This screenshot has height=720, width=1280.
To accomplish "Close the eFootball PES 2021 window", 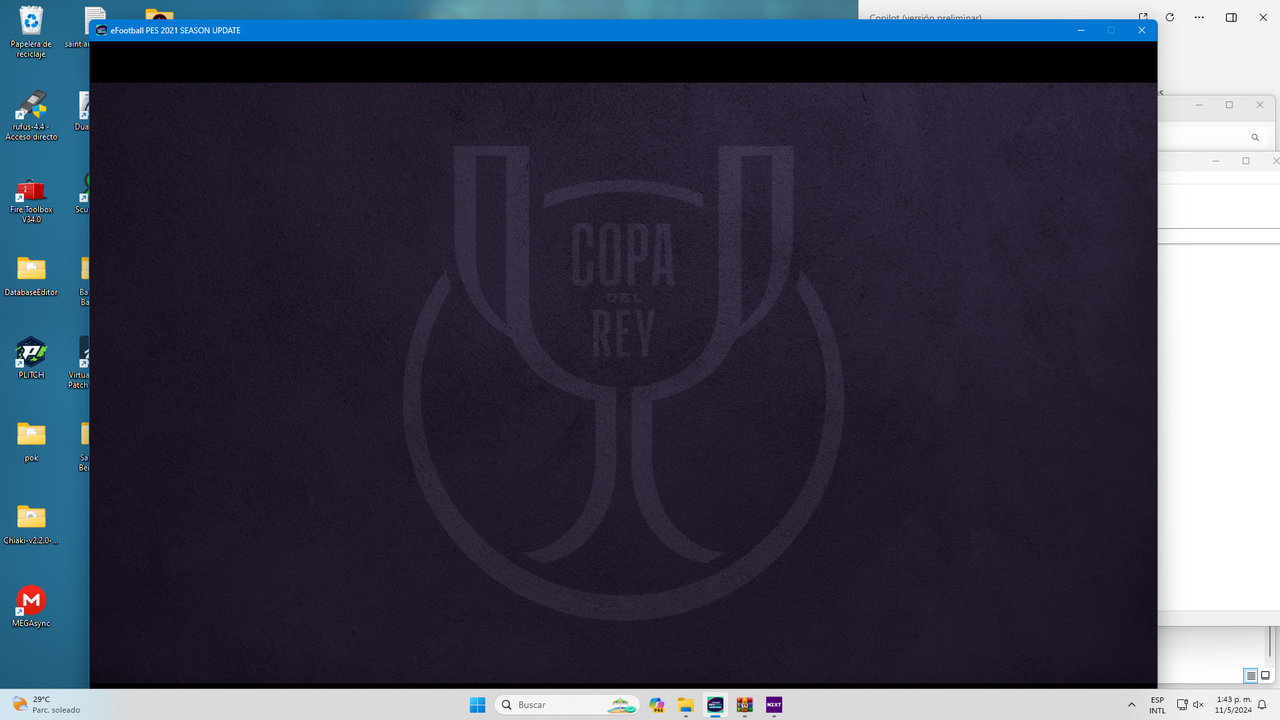I will click(1141, 30).
